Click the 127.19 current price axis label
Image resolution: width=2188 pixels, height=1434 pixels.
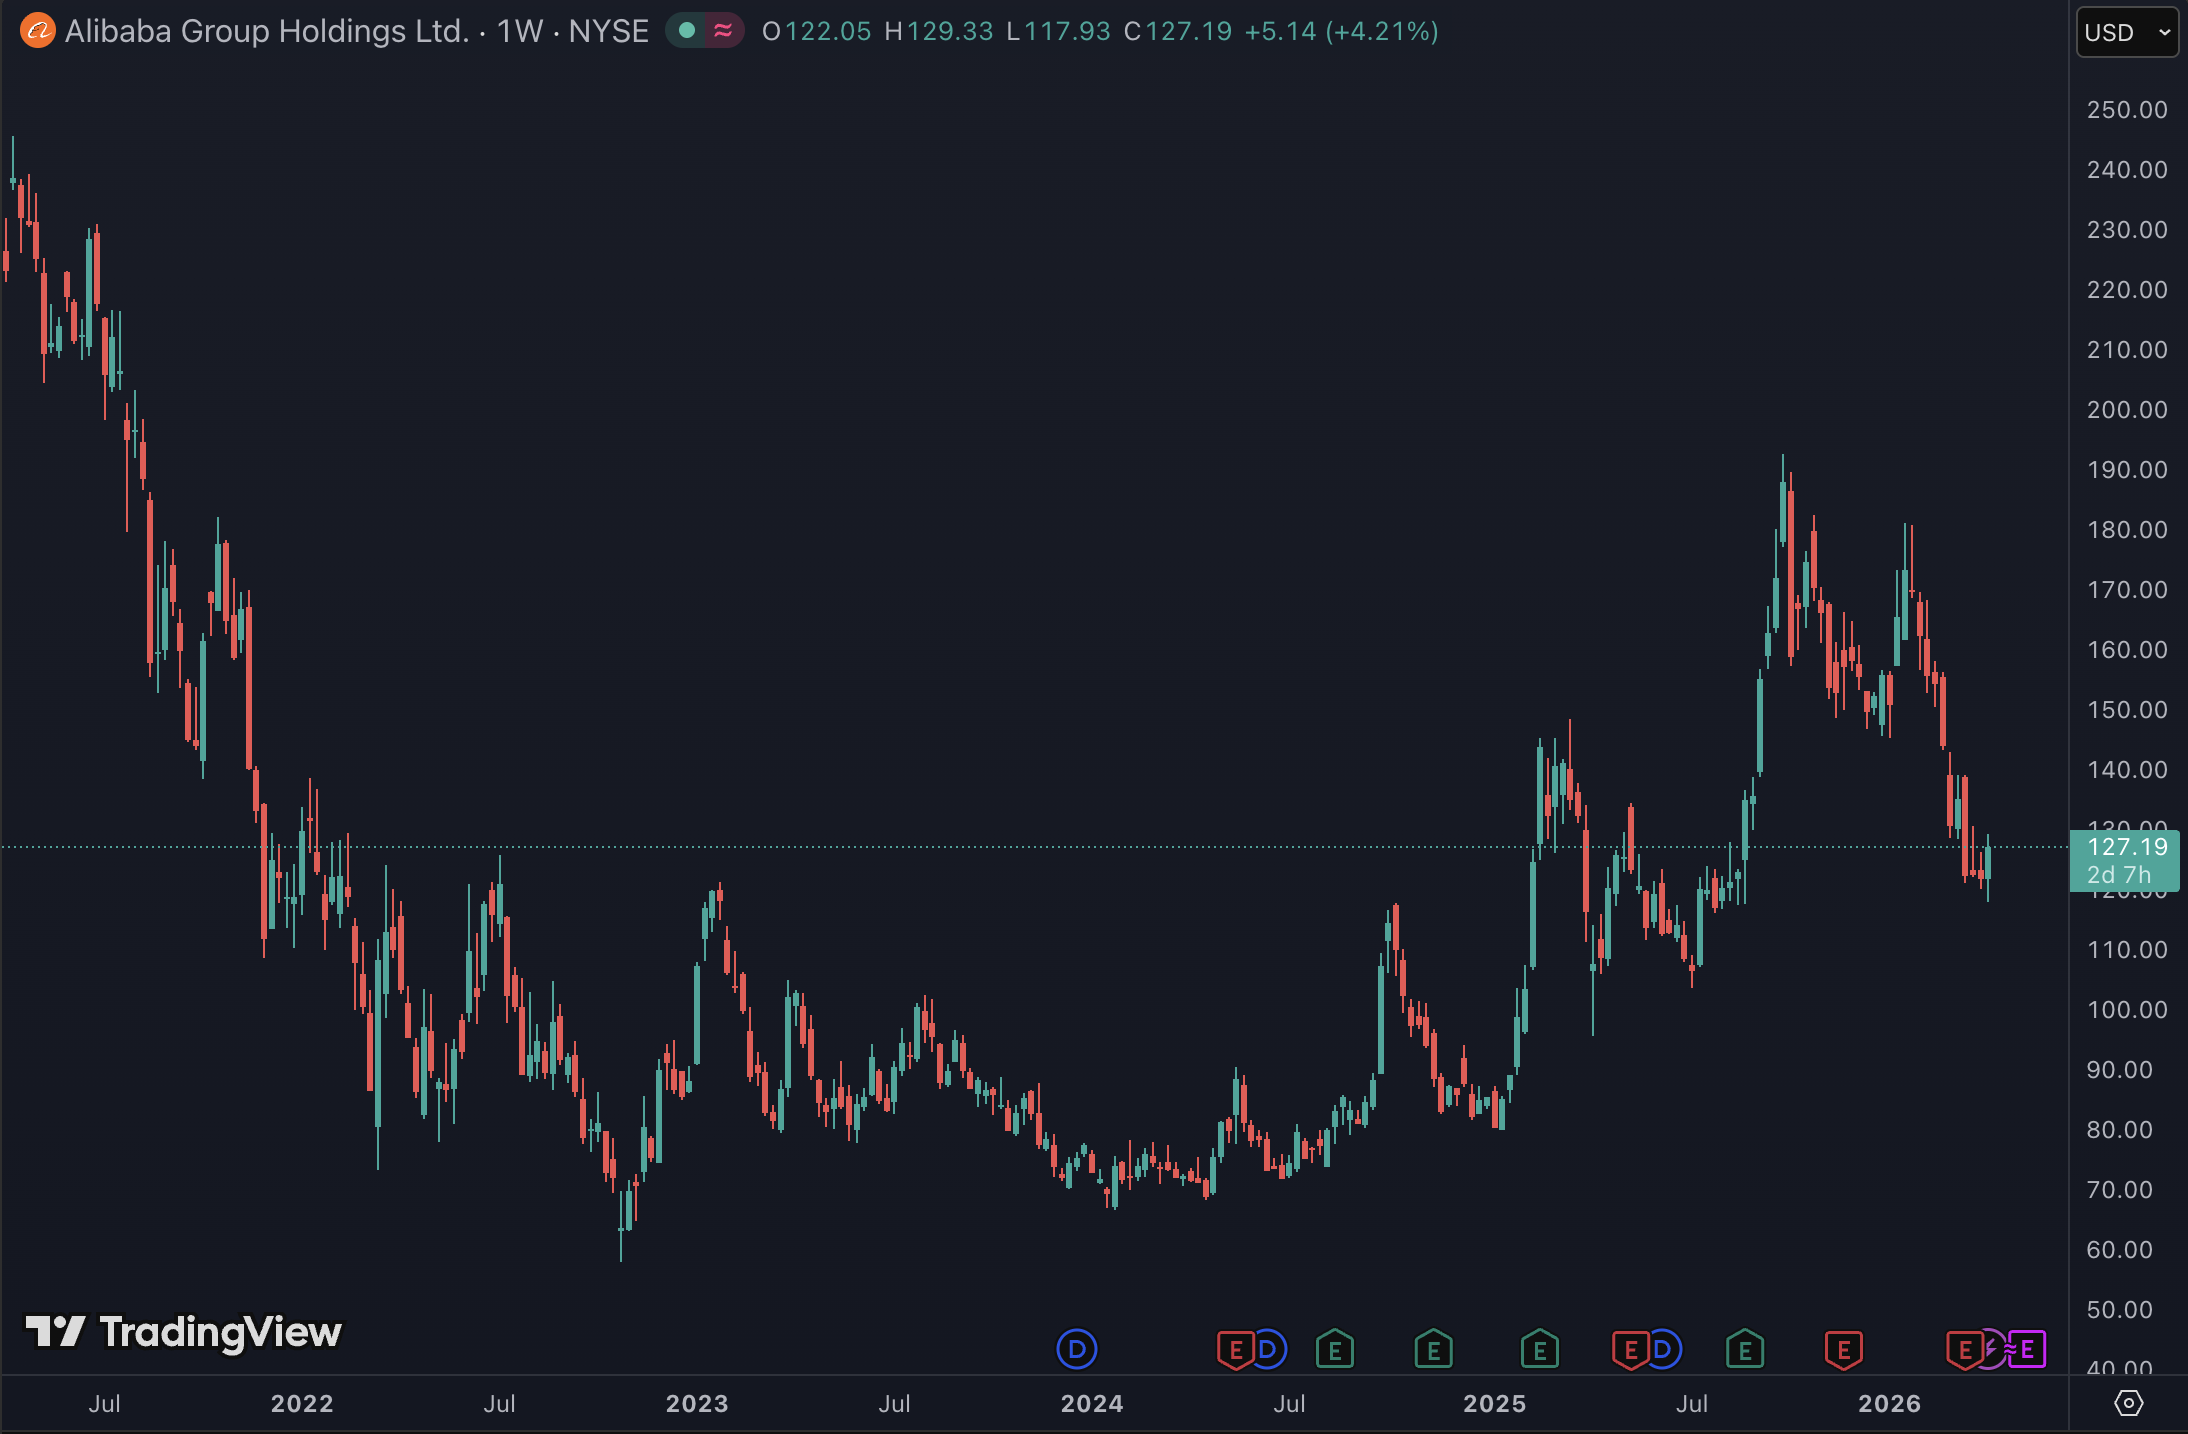pyautogui.click(x=2127, y=847)
